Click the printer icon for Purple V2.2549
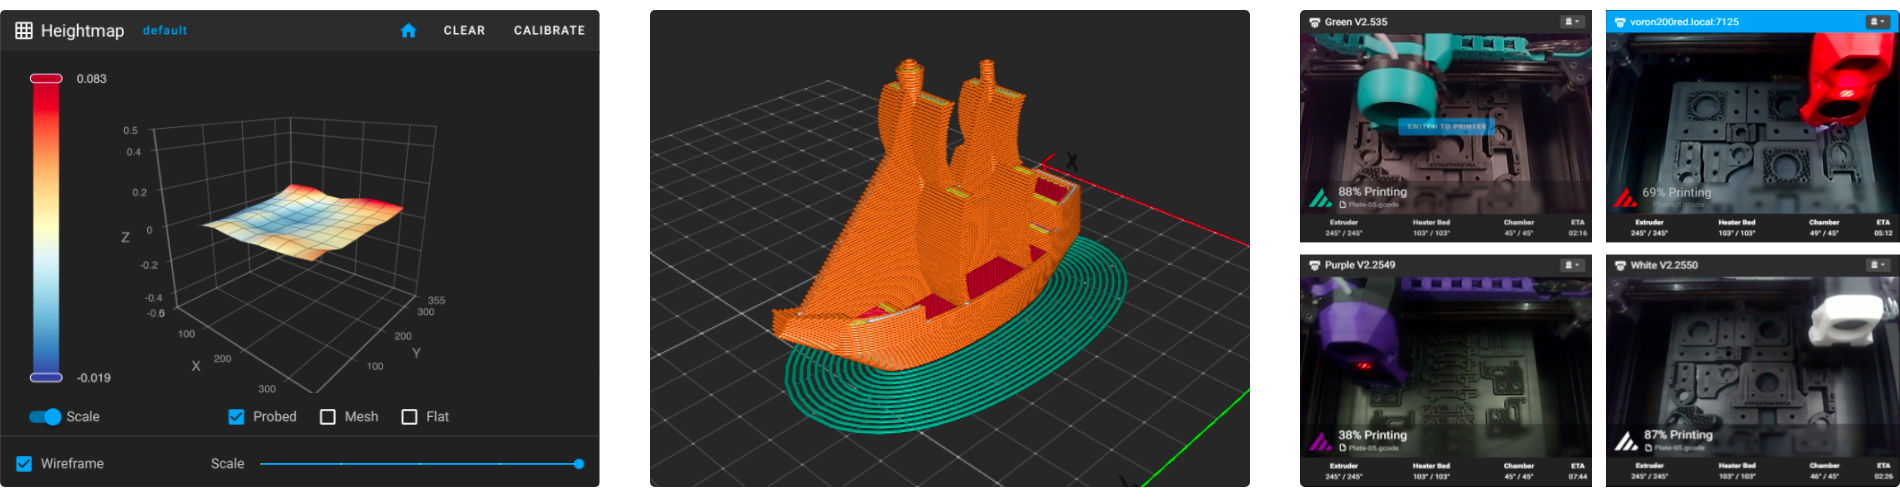Screen dimensions: 1900x497 tap(1314, 265)
